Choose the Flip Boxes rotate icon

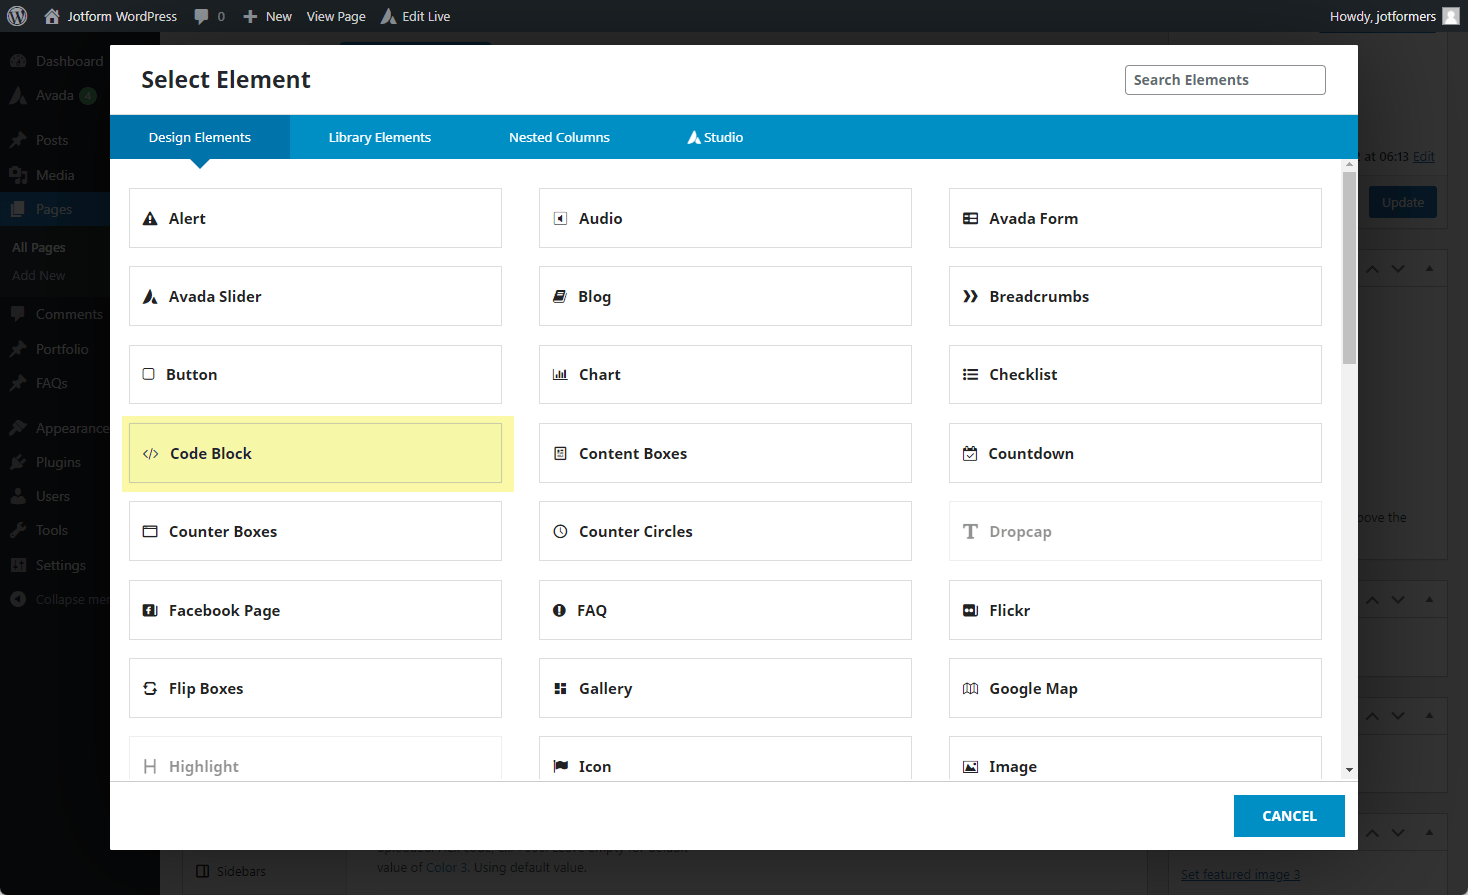coord(150,689)
